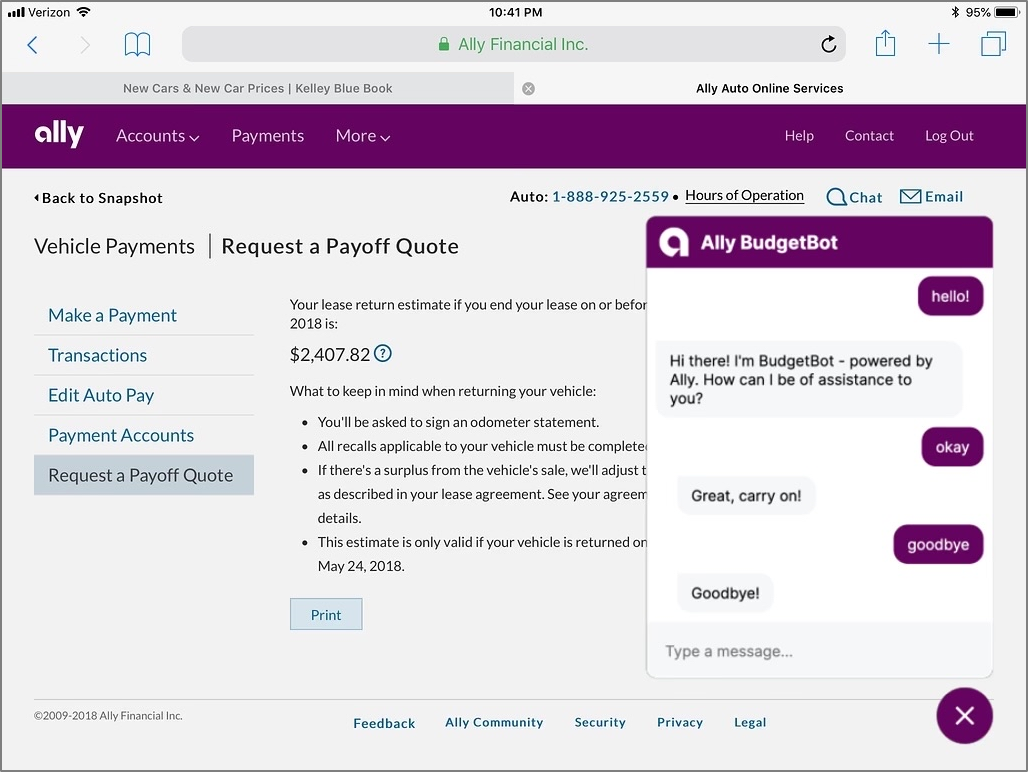This screenshot has height=772, width=1028.
Task: Click the Type a message input field
Action: pyautogui.click(x=819, y=651)
